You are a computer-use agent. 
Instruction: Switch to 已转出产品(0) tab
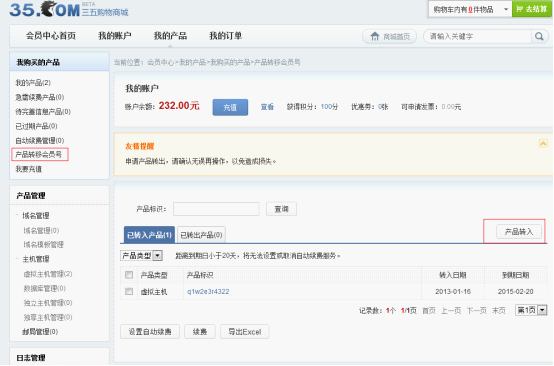coord(201,235)
